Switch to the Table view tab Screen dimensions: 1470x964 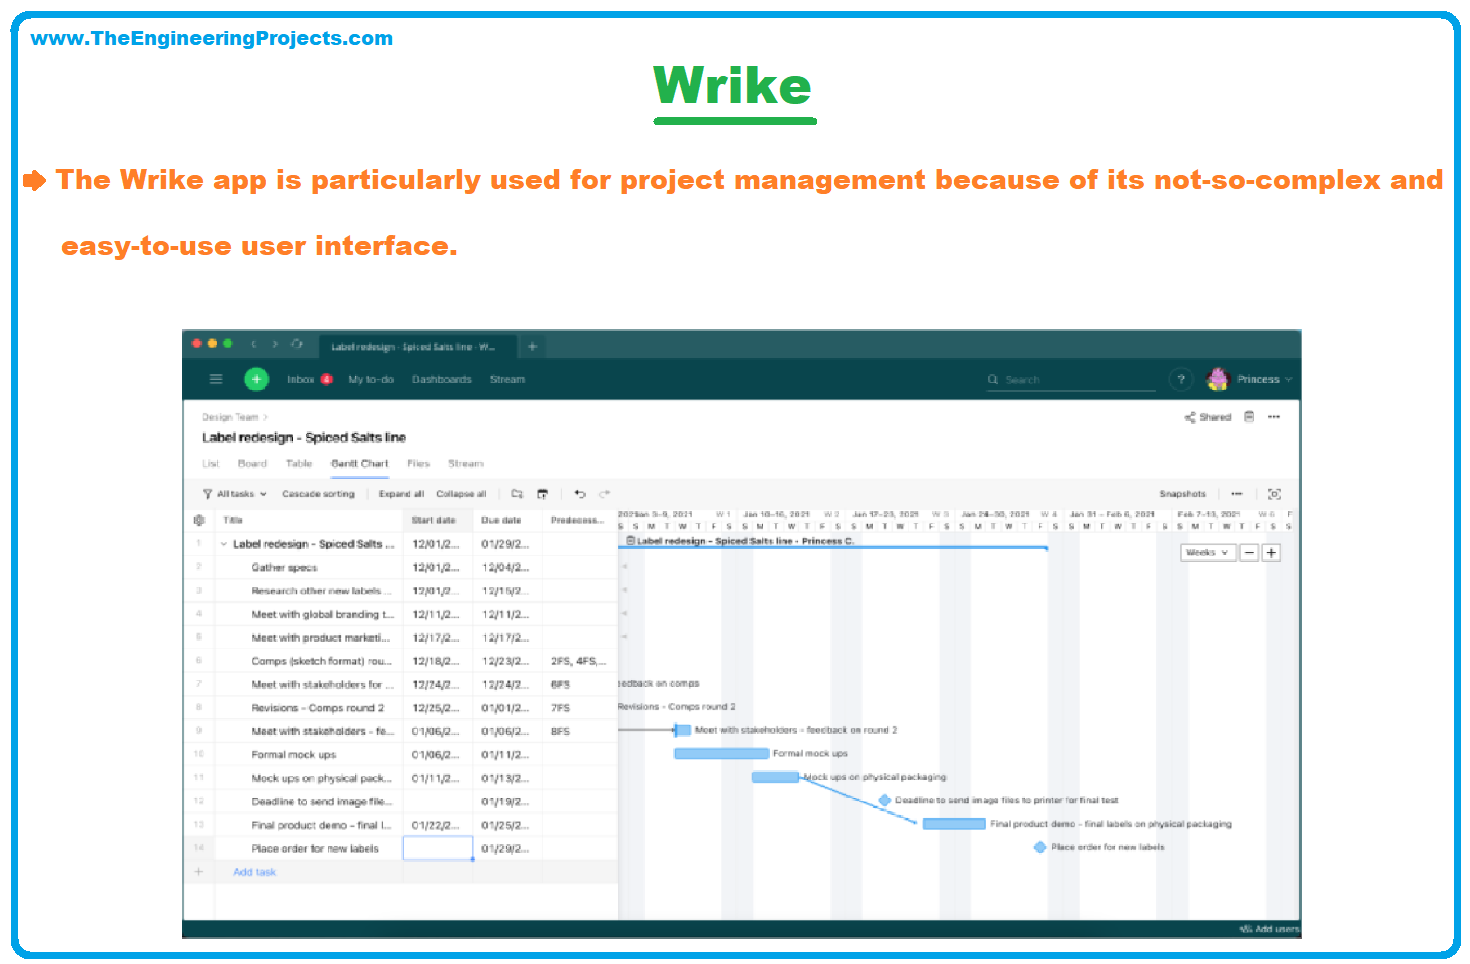[299, 463]
